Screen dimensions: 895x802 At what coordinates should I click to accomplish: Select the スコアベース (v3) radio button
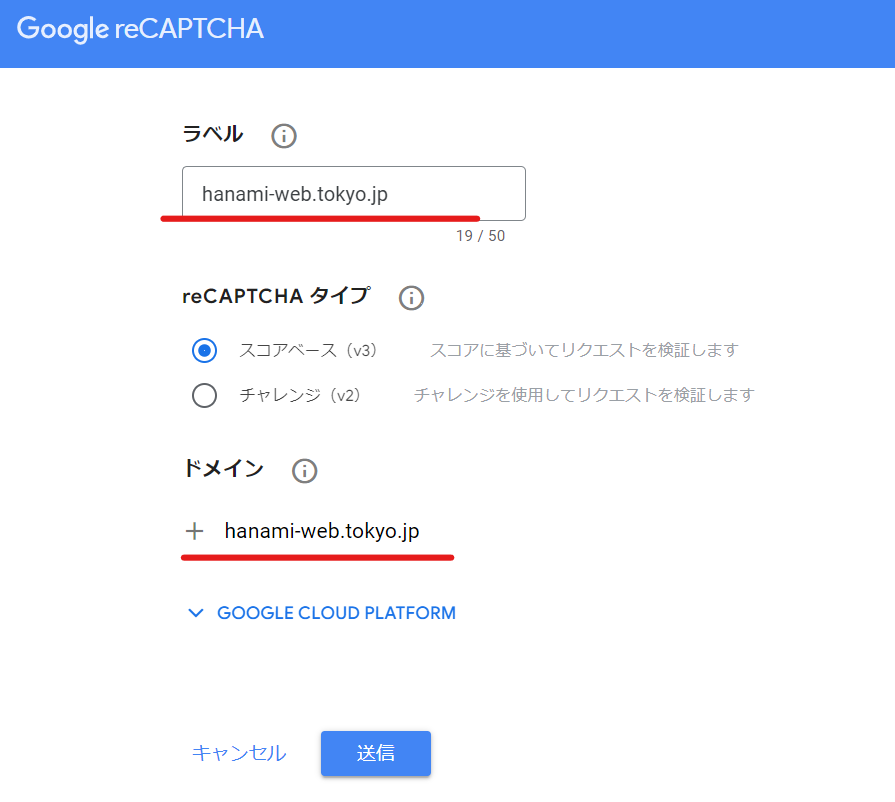point(204,351)
